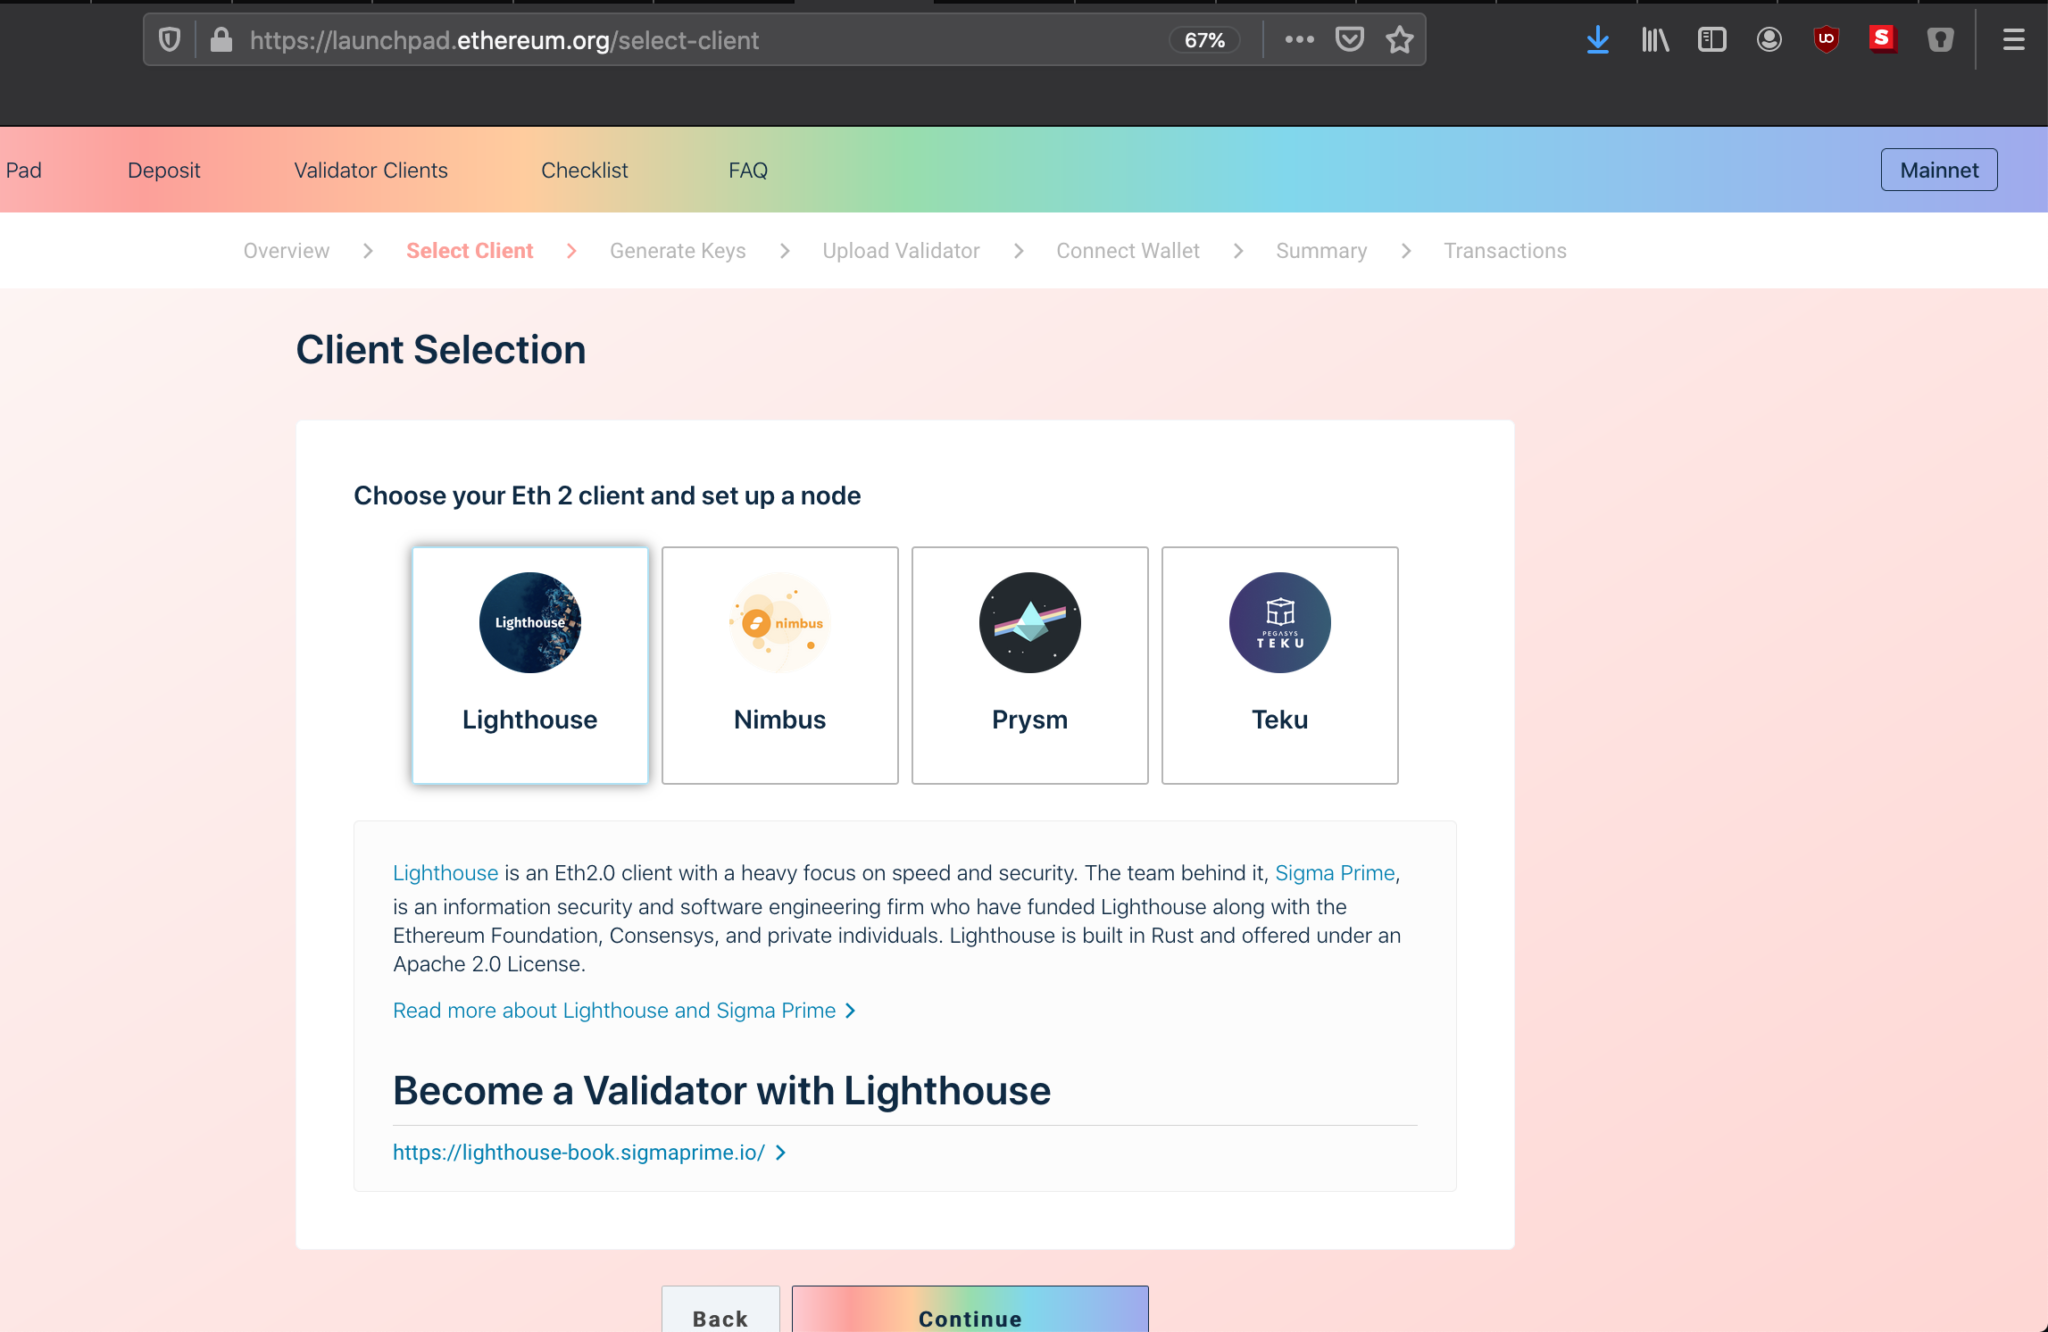Screen dimensions: 2048x1332
Task: Click the grey shield extension icon
Action: click(x=1940, y=40)
